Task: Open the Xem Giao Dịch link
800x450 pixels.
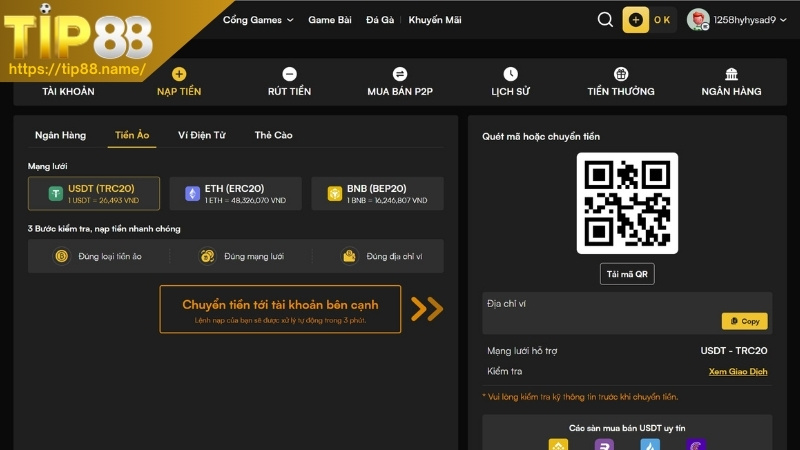Action: coord(737,371)
